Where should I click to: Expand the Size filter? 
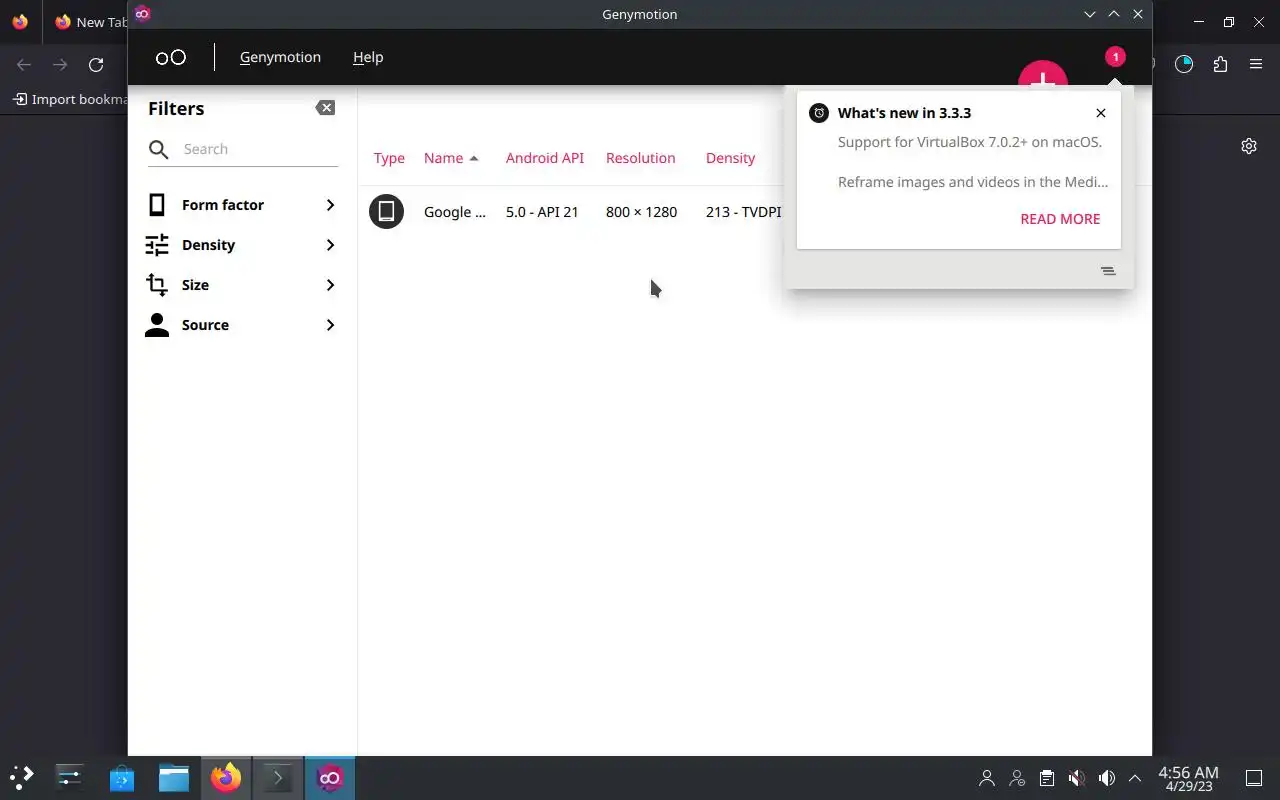pos(242,285)
